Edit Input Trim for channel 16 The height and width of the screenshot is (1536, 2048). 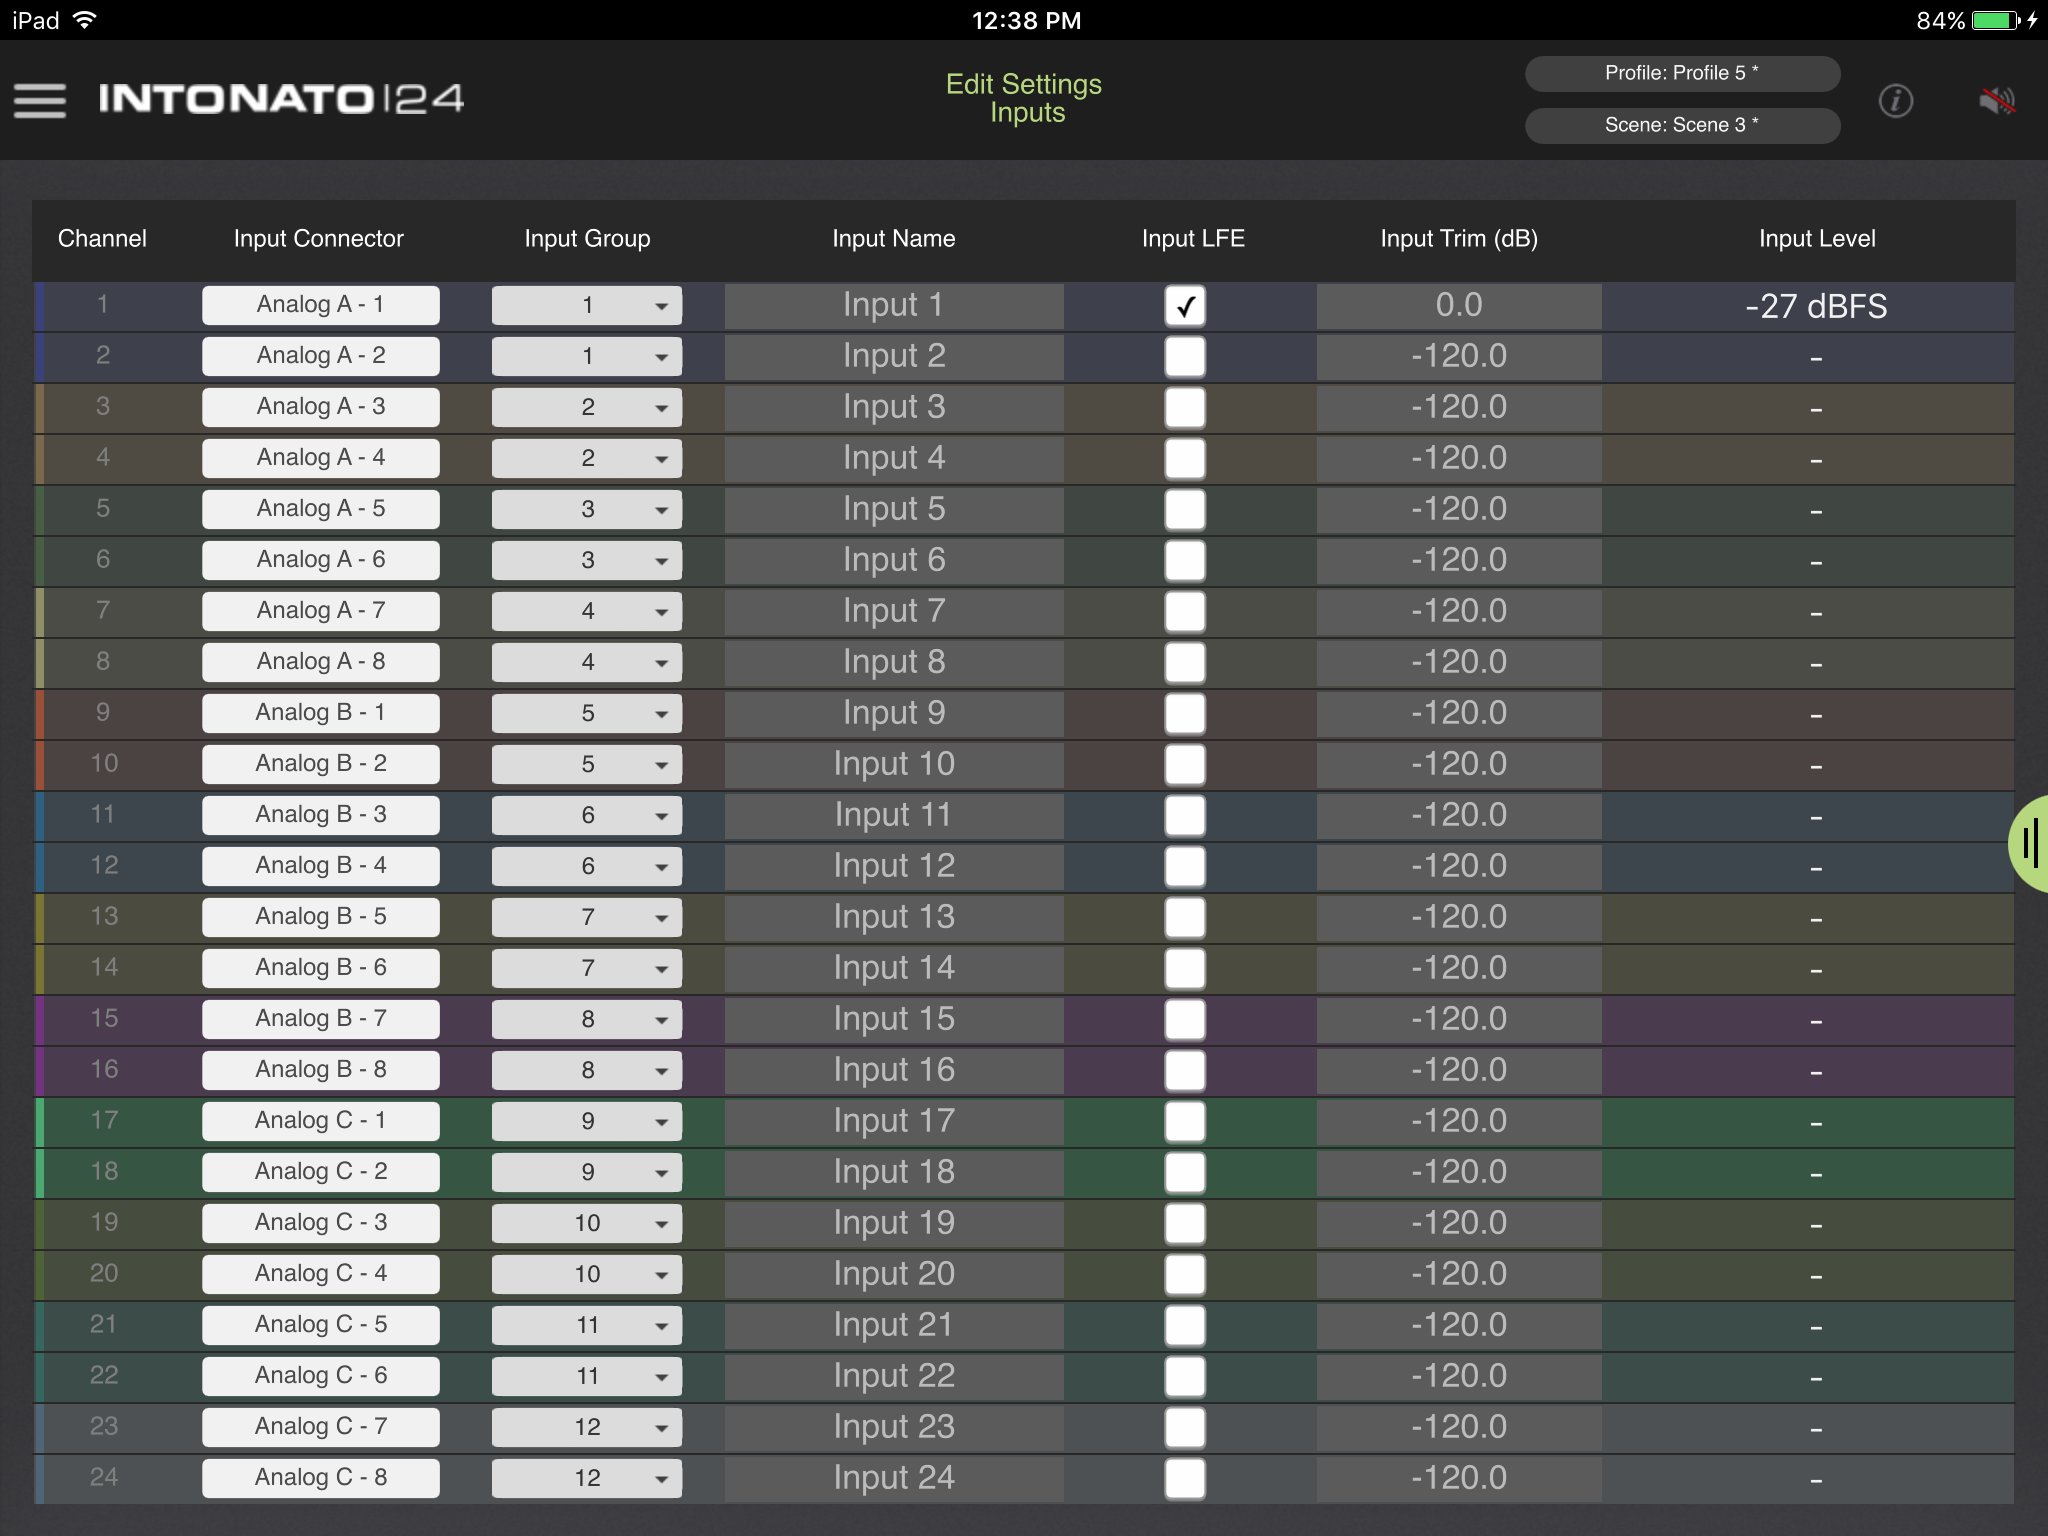pos(1458,1070)
